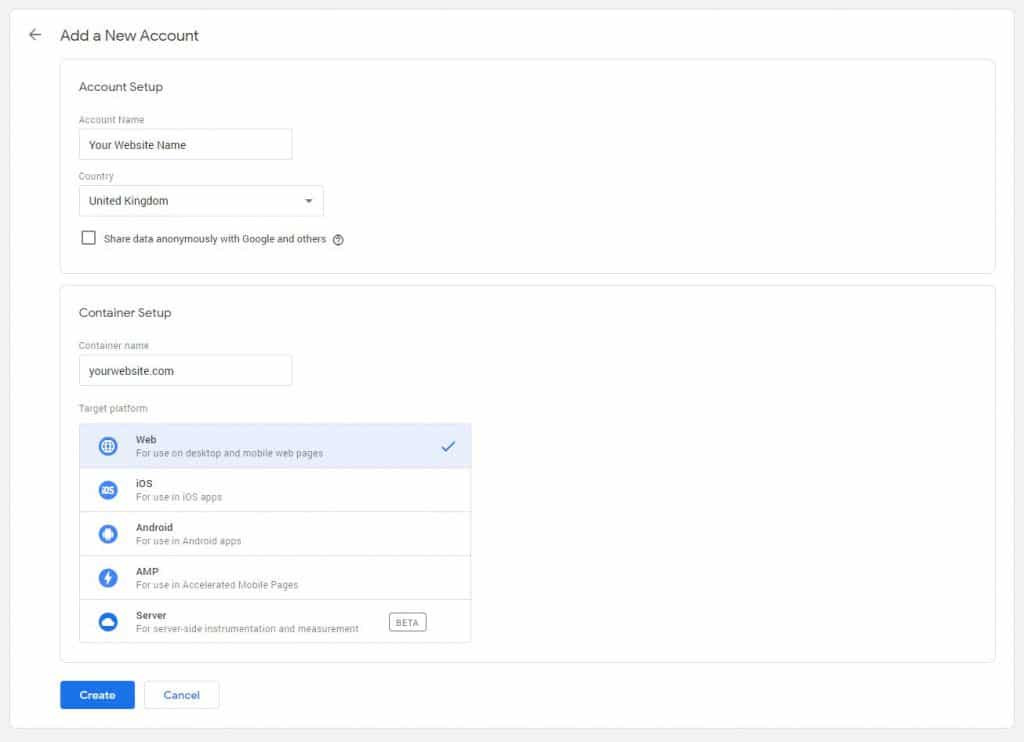Image resolution: width=1024 pixels, height=742 pixels.
Task: Pick the AMP target platform option
Action: pos(275,577)
